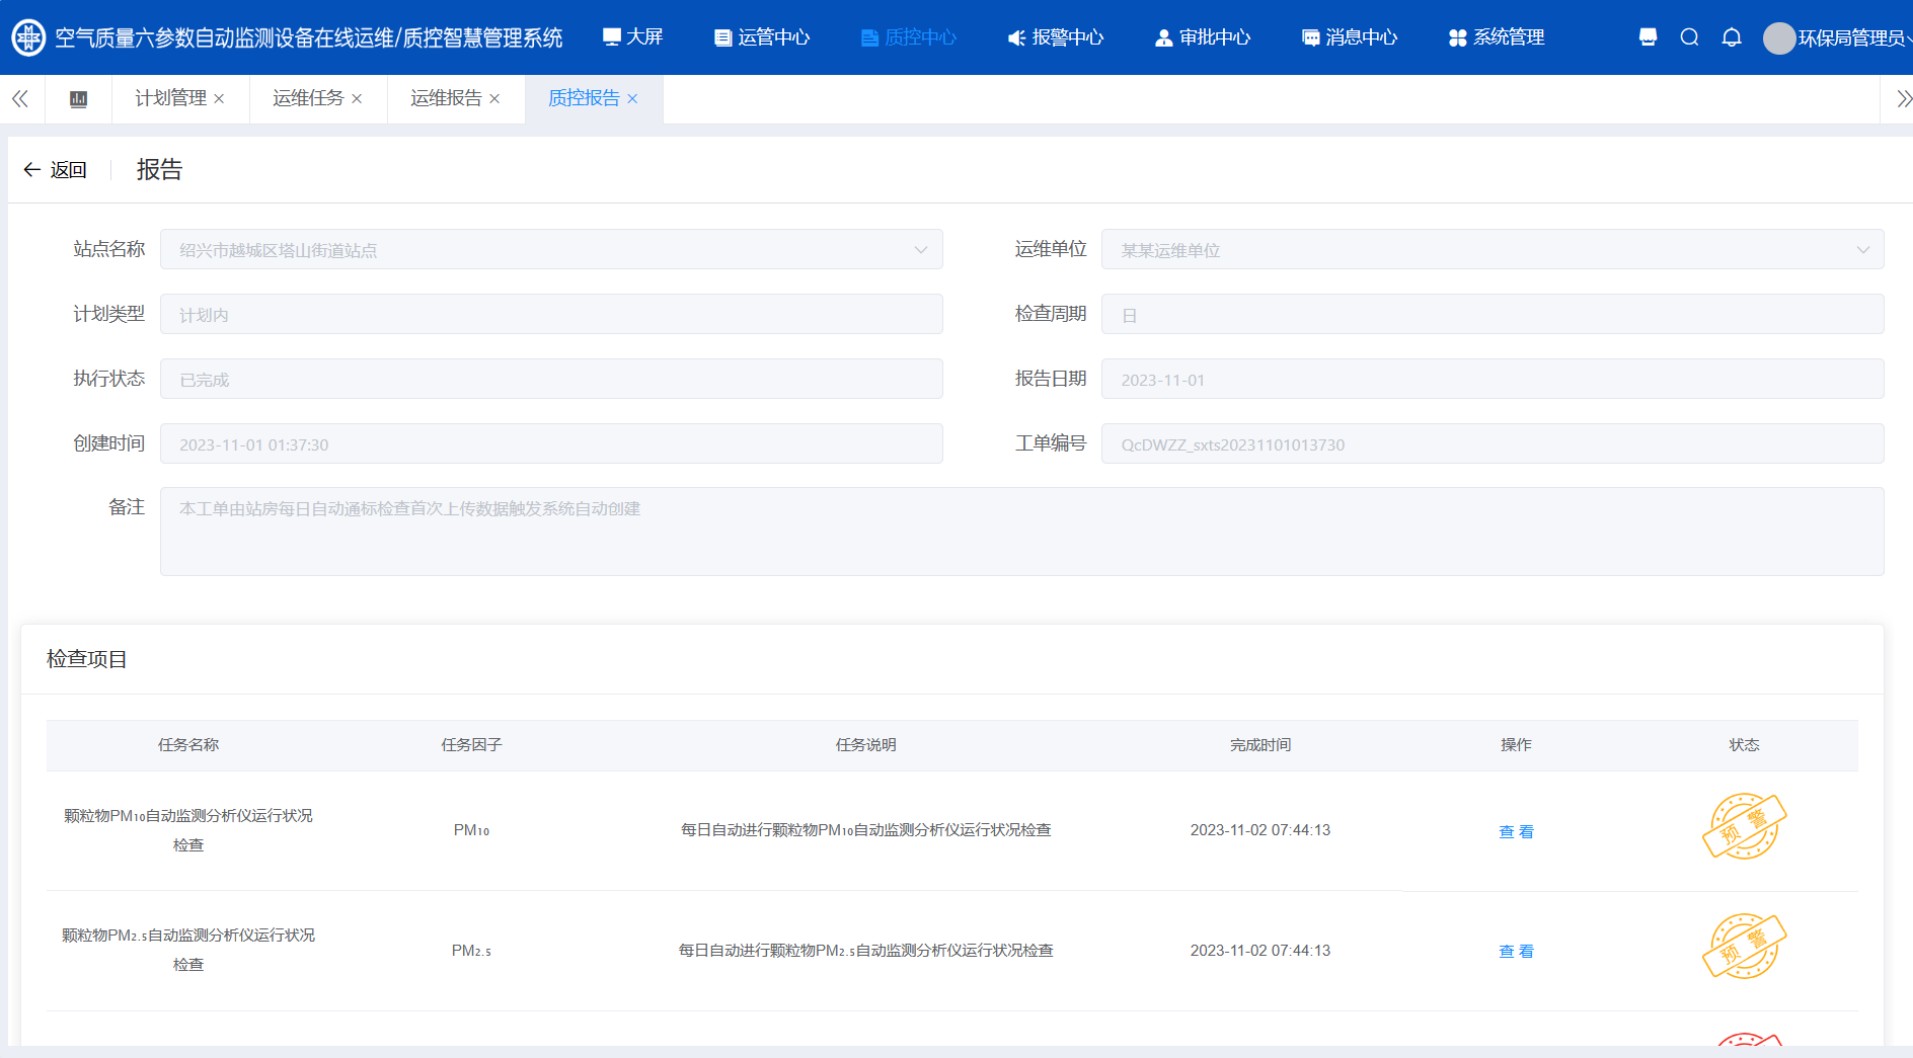
Task: Click the warning stamp in PM10 row
Action: (x=1743, y=827)
